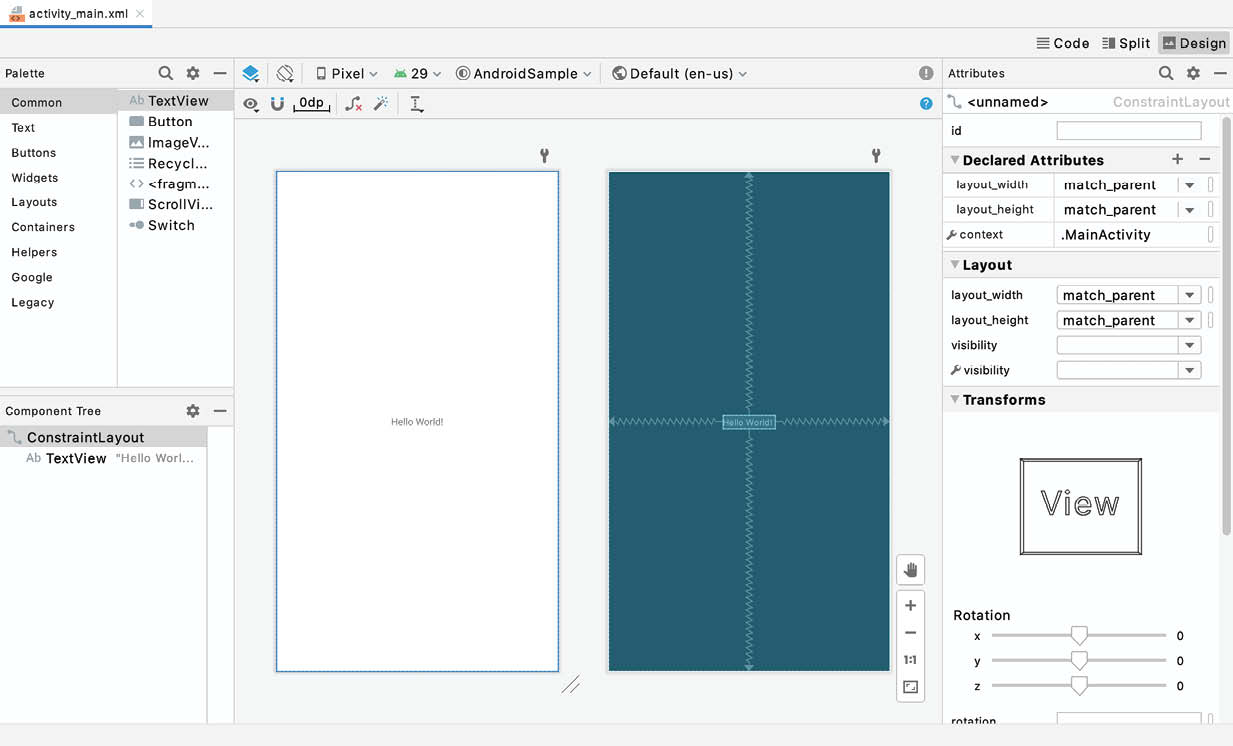Screen dimensions: 1233x746
Task: Open the Attributes panel settings gear
Action: click(1193, 73)
